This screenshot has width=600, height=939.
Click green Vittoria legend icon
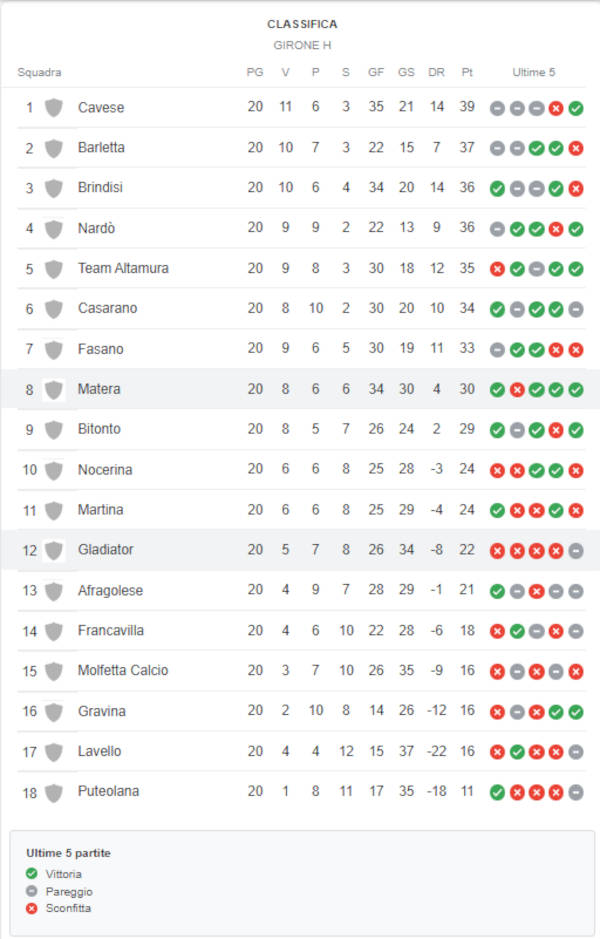pyautogui.click(x=32, y=874)
